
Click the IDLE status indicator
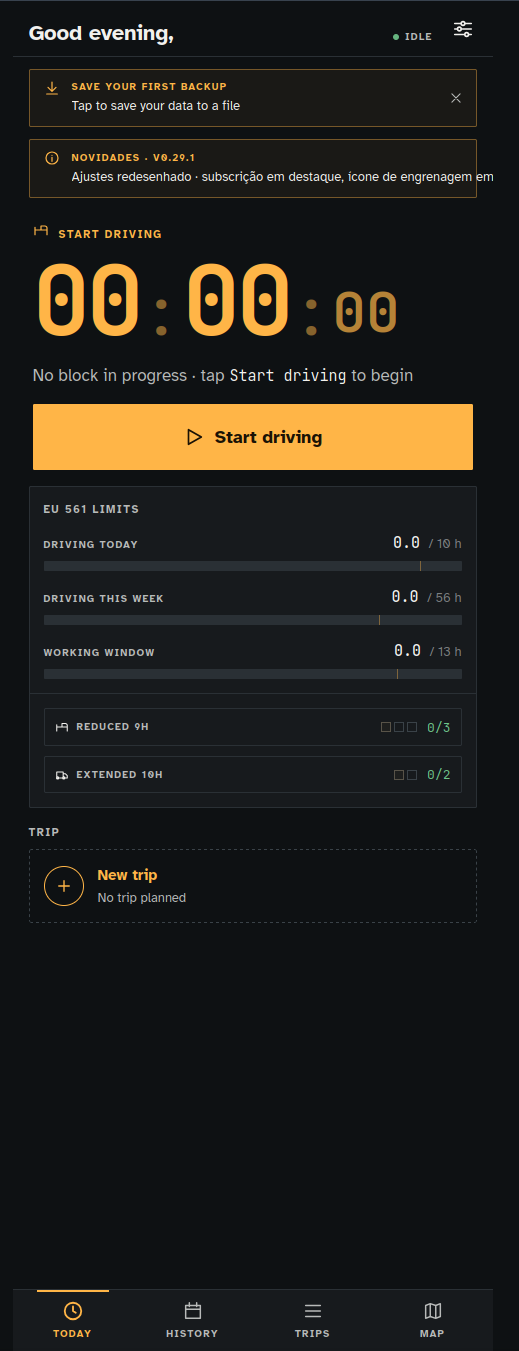click(412, 36)
